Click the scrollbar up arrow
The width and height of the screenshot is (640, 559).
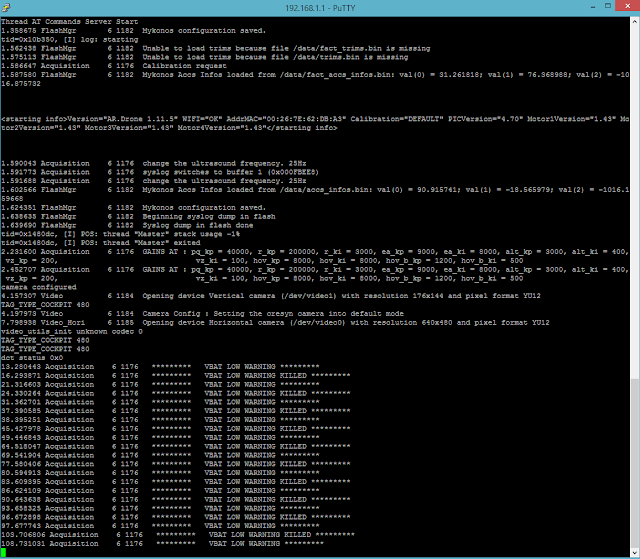pyautogui.click(x=635, y=21)
